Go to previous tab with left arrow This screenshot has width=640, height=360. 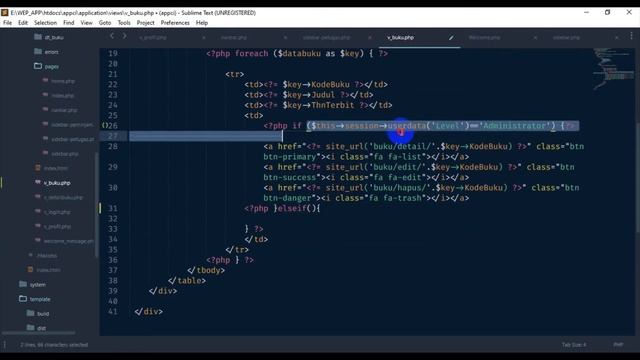112,36
